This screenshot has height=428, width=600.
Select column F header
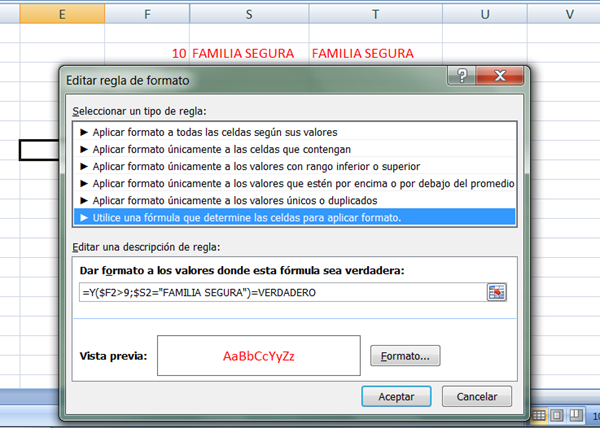coord(147,14)
